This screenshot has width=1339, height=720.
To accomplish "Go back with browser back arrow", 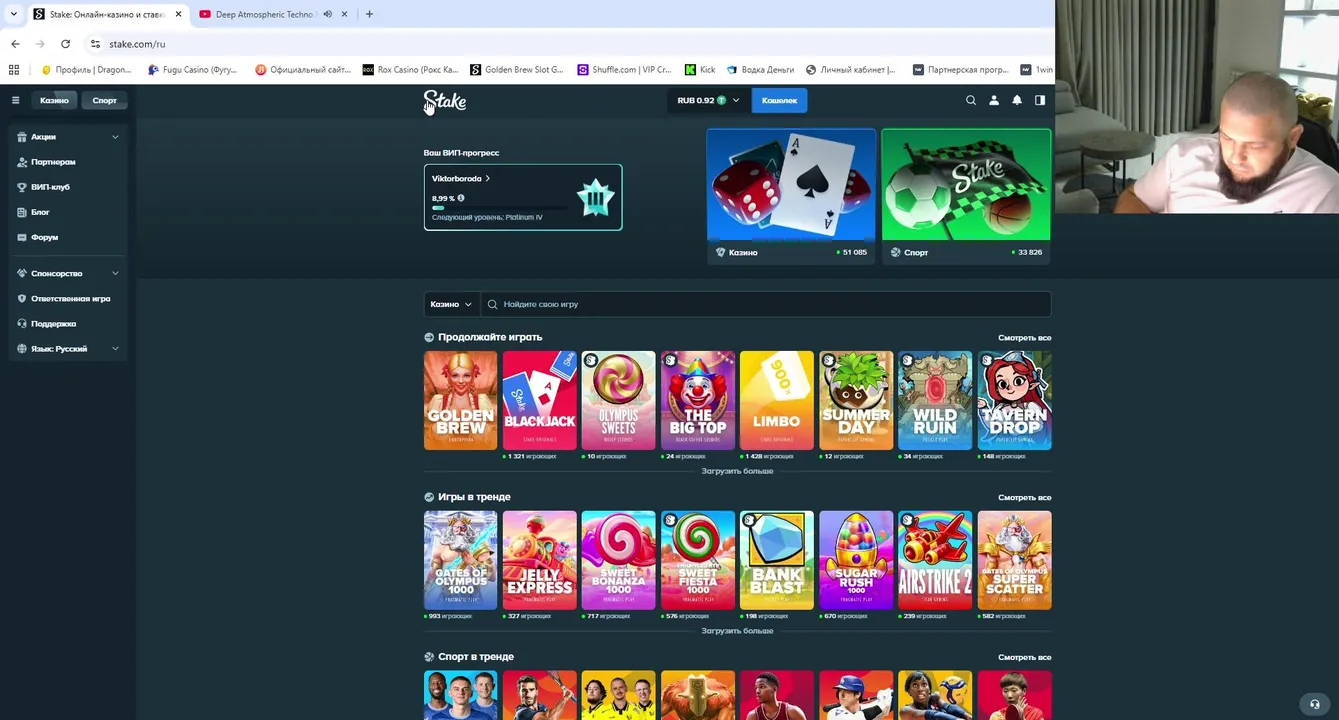I will (15, 44).
